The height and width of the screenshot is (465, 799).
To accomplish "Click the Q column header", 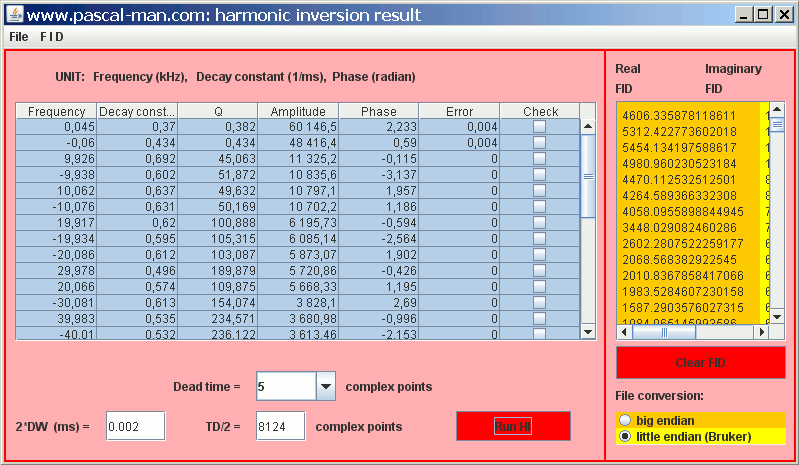I will pyautogui.click(x=217, y=111).
